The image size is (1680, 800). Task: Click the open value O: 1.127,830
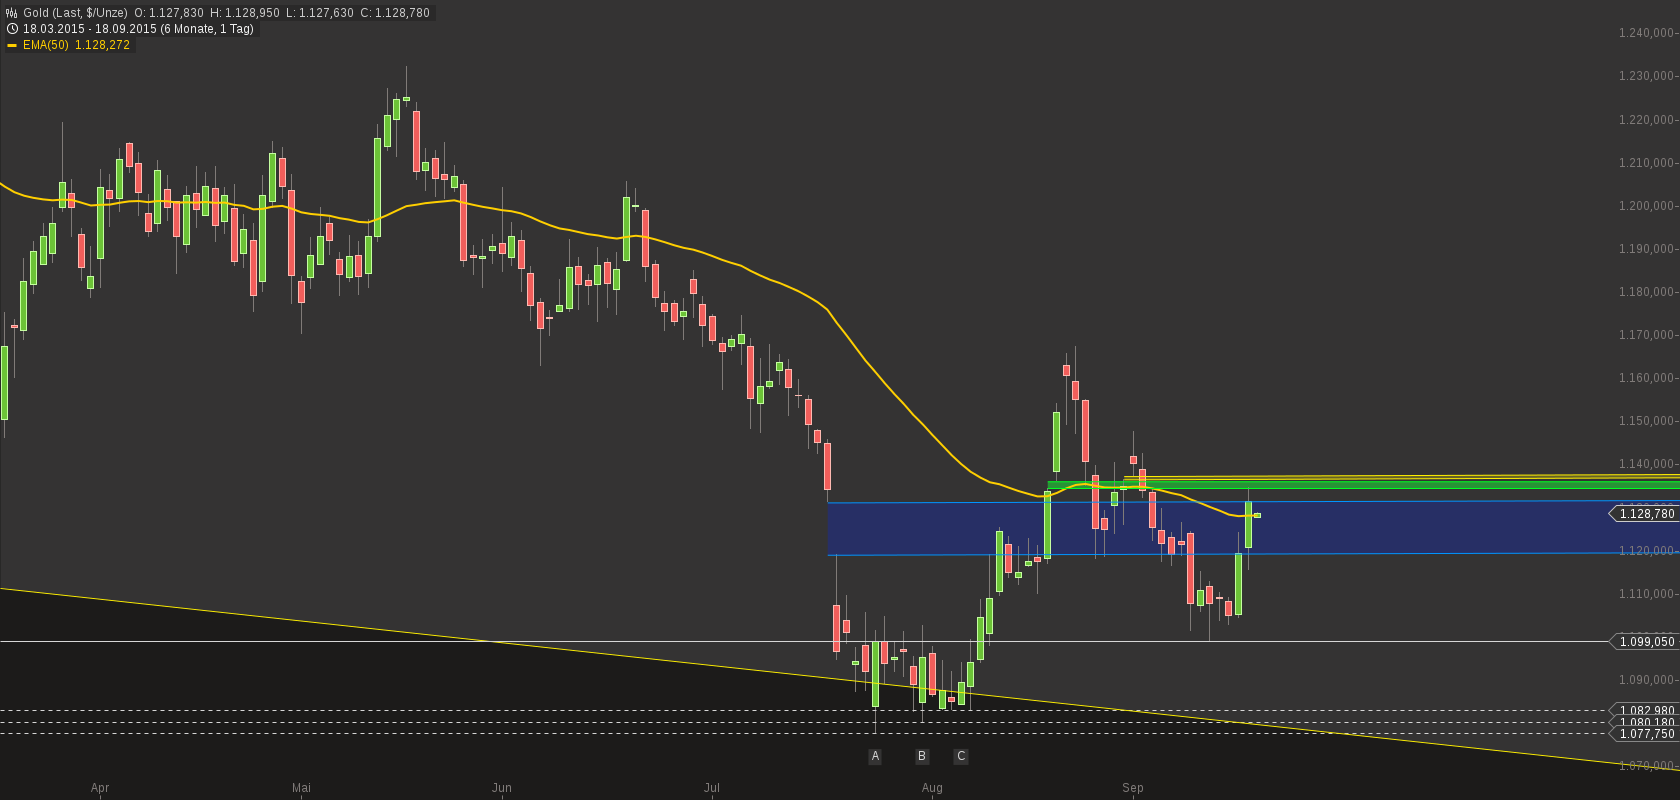(169, 13)
